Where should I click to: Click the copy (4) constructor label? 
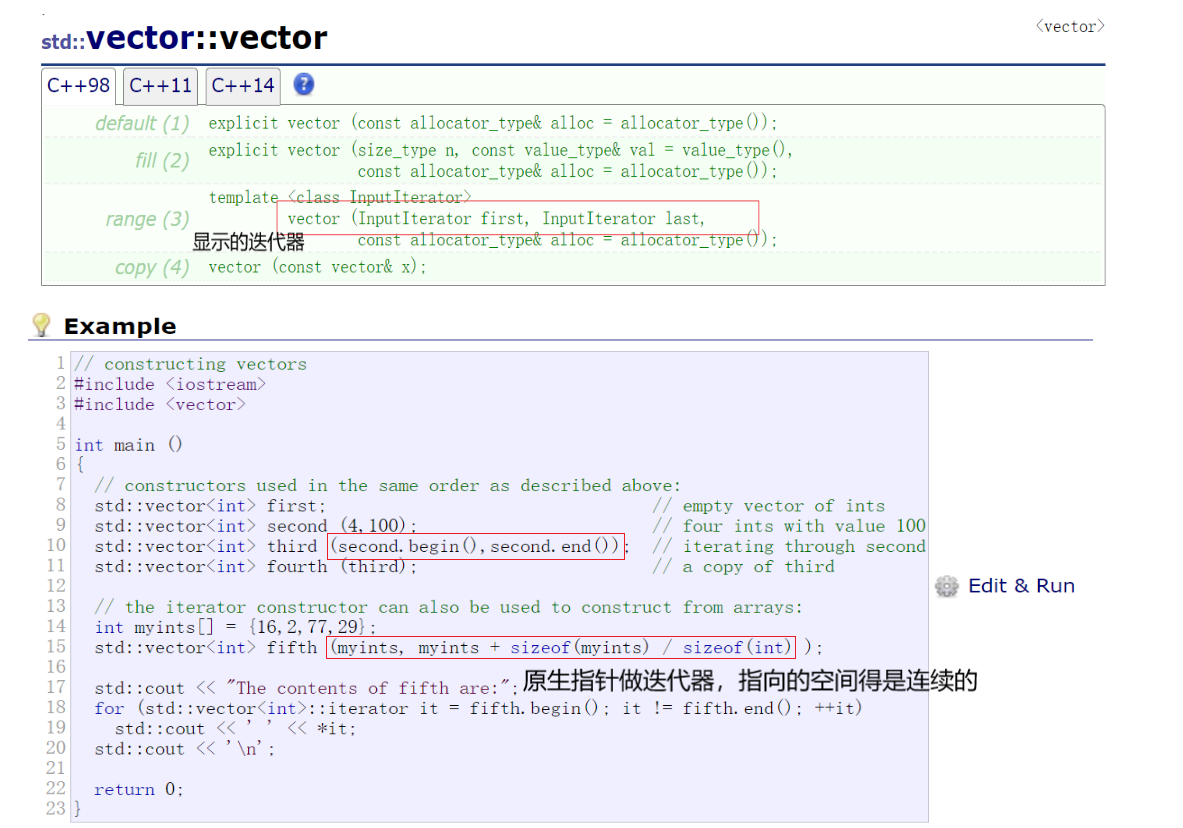point(152,267)
